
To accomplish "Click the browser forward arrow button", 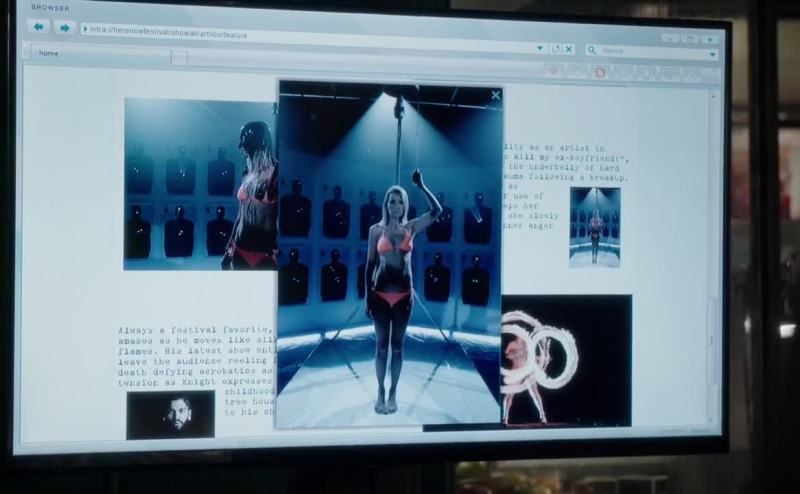I will pos(64,28).
